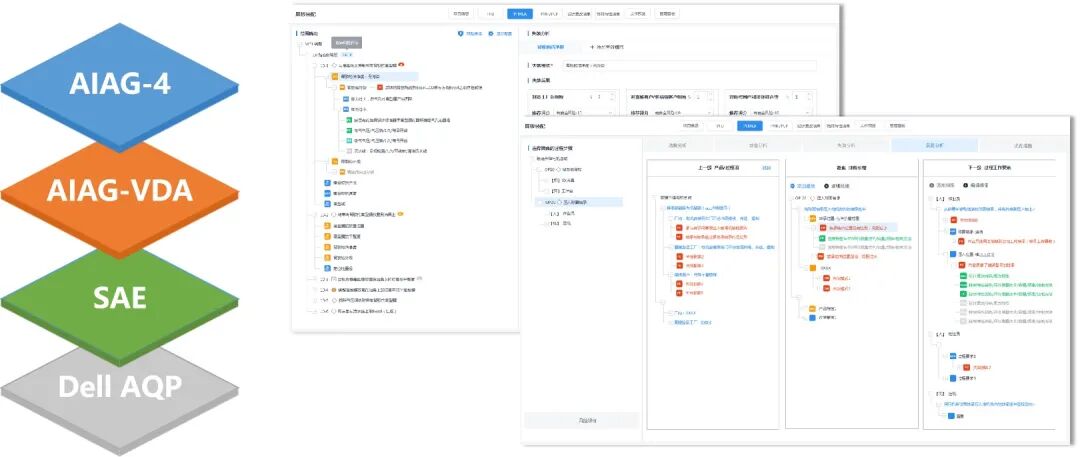Image resolution: width=1080 pixels, height=457 pixels.
Task: Click red alert badge on first back-window tree node
Action: coord(401,65)
